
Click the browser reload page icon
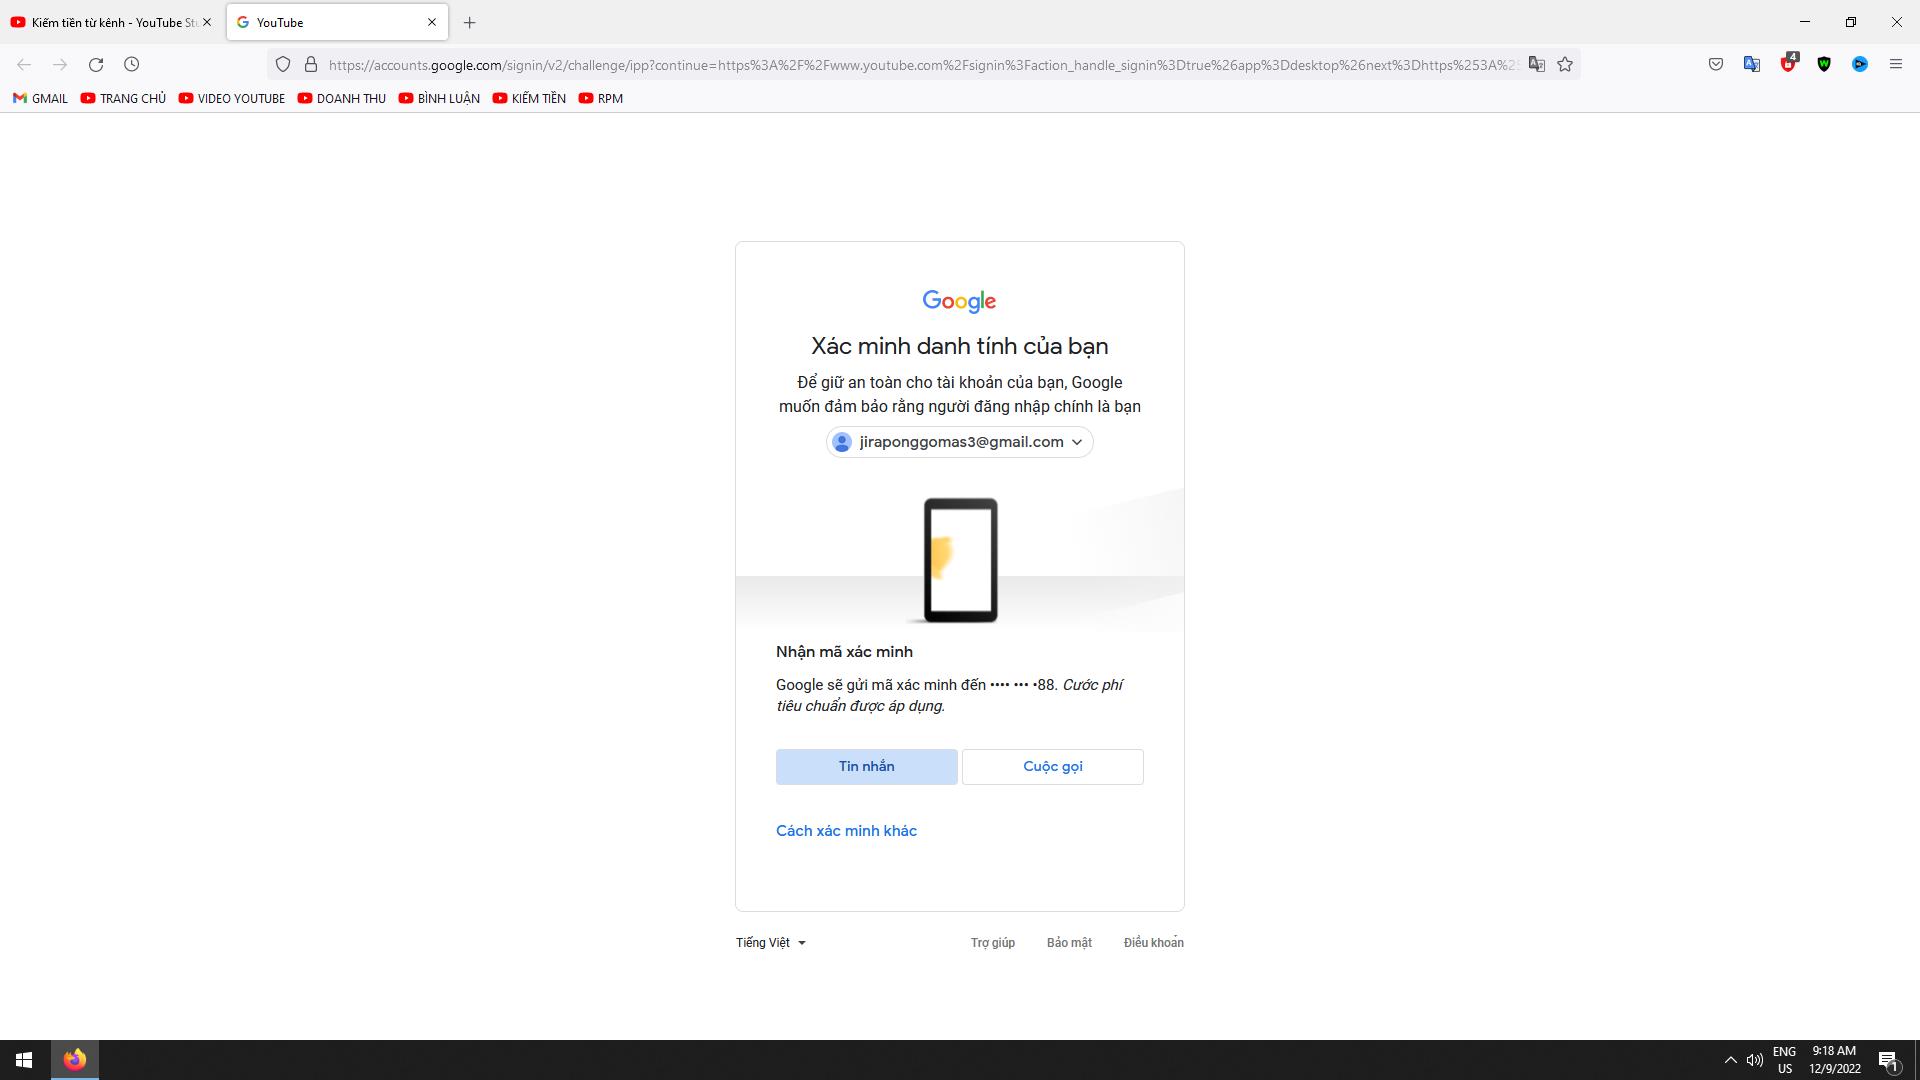(96, 64)
